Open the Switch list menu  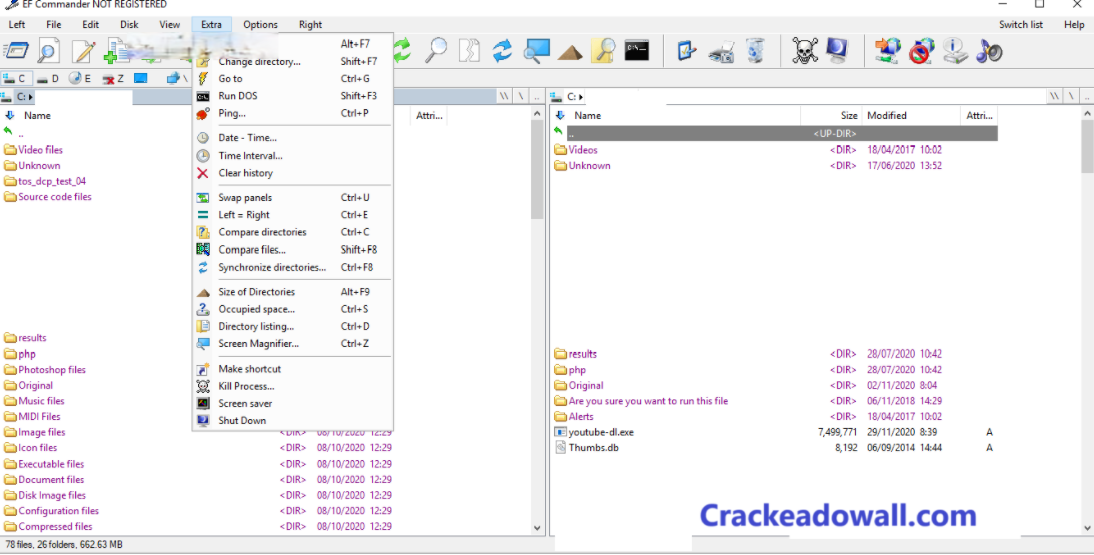1021,24
